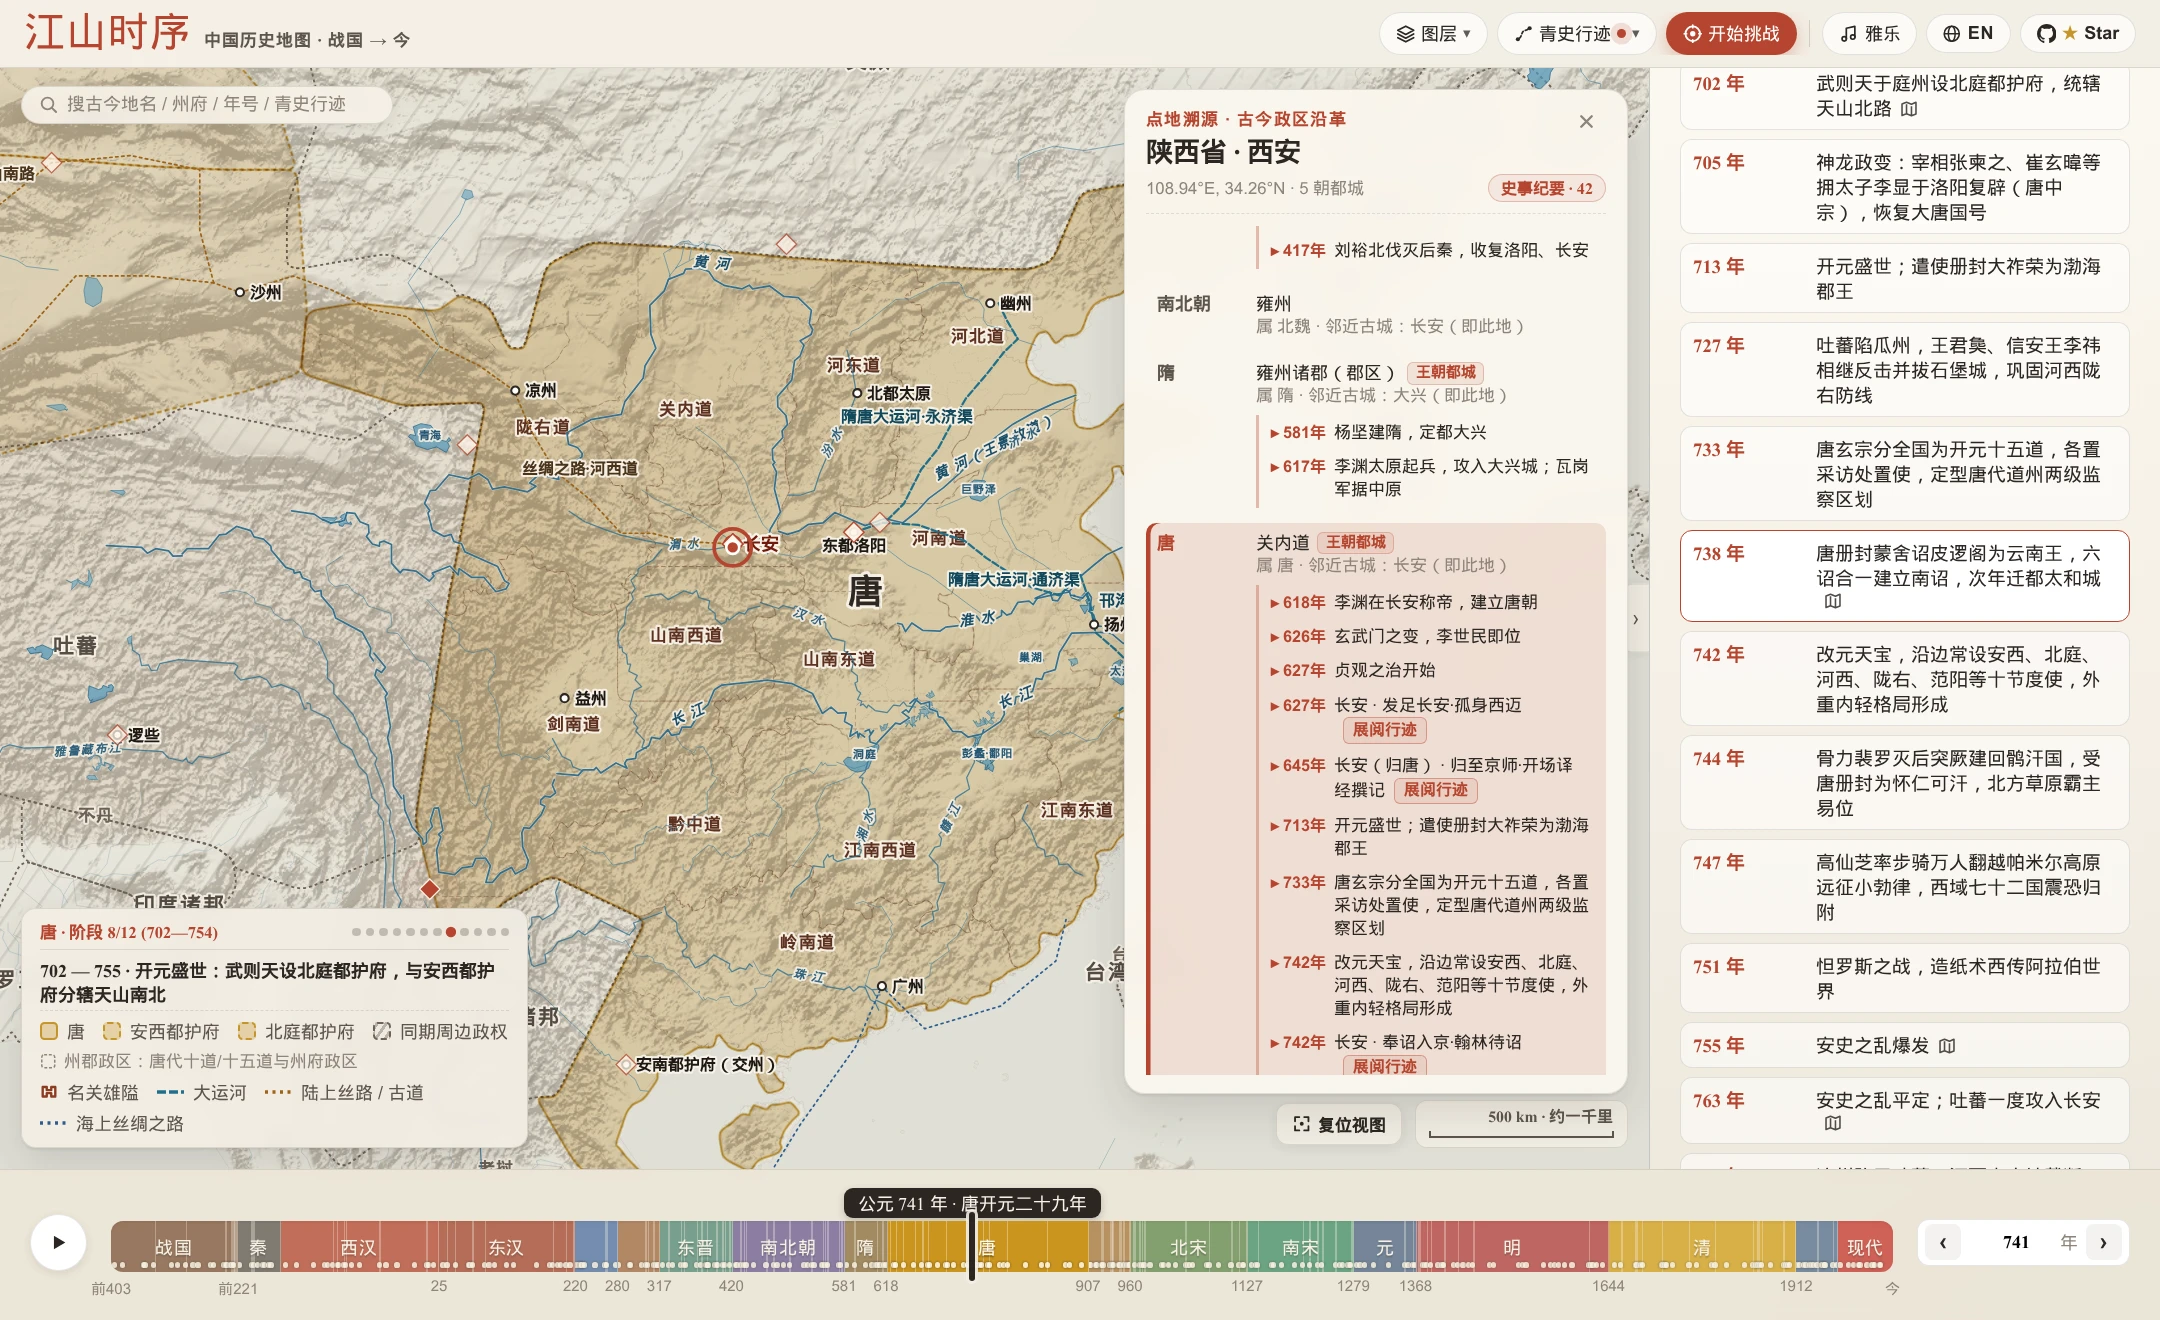
Task: Toggle the 雅乐 music button
Action: [1869, 34]
